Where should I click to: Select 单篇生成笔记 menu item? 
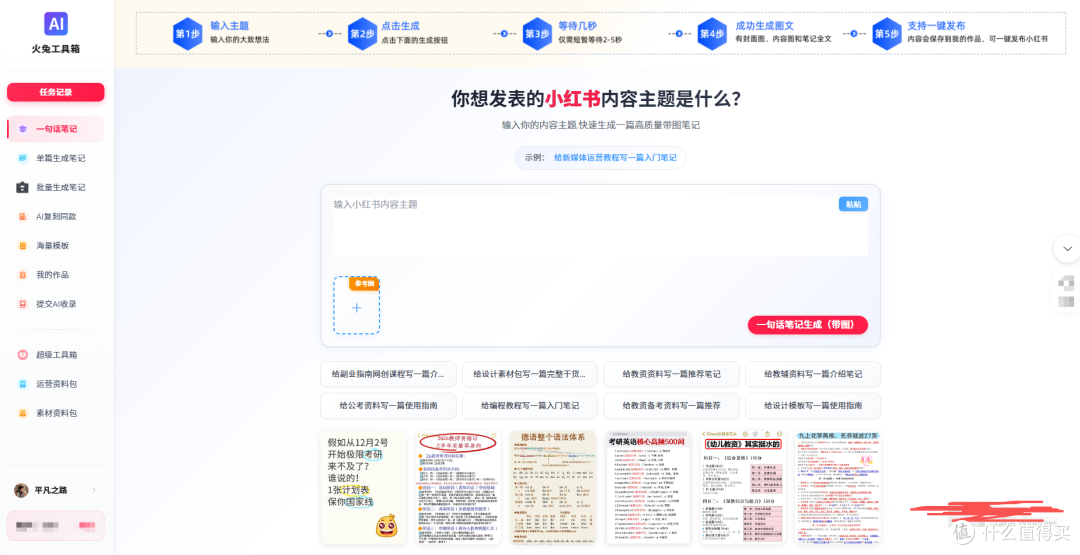(x=56, y=158)
